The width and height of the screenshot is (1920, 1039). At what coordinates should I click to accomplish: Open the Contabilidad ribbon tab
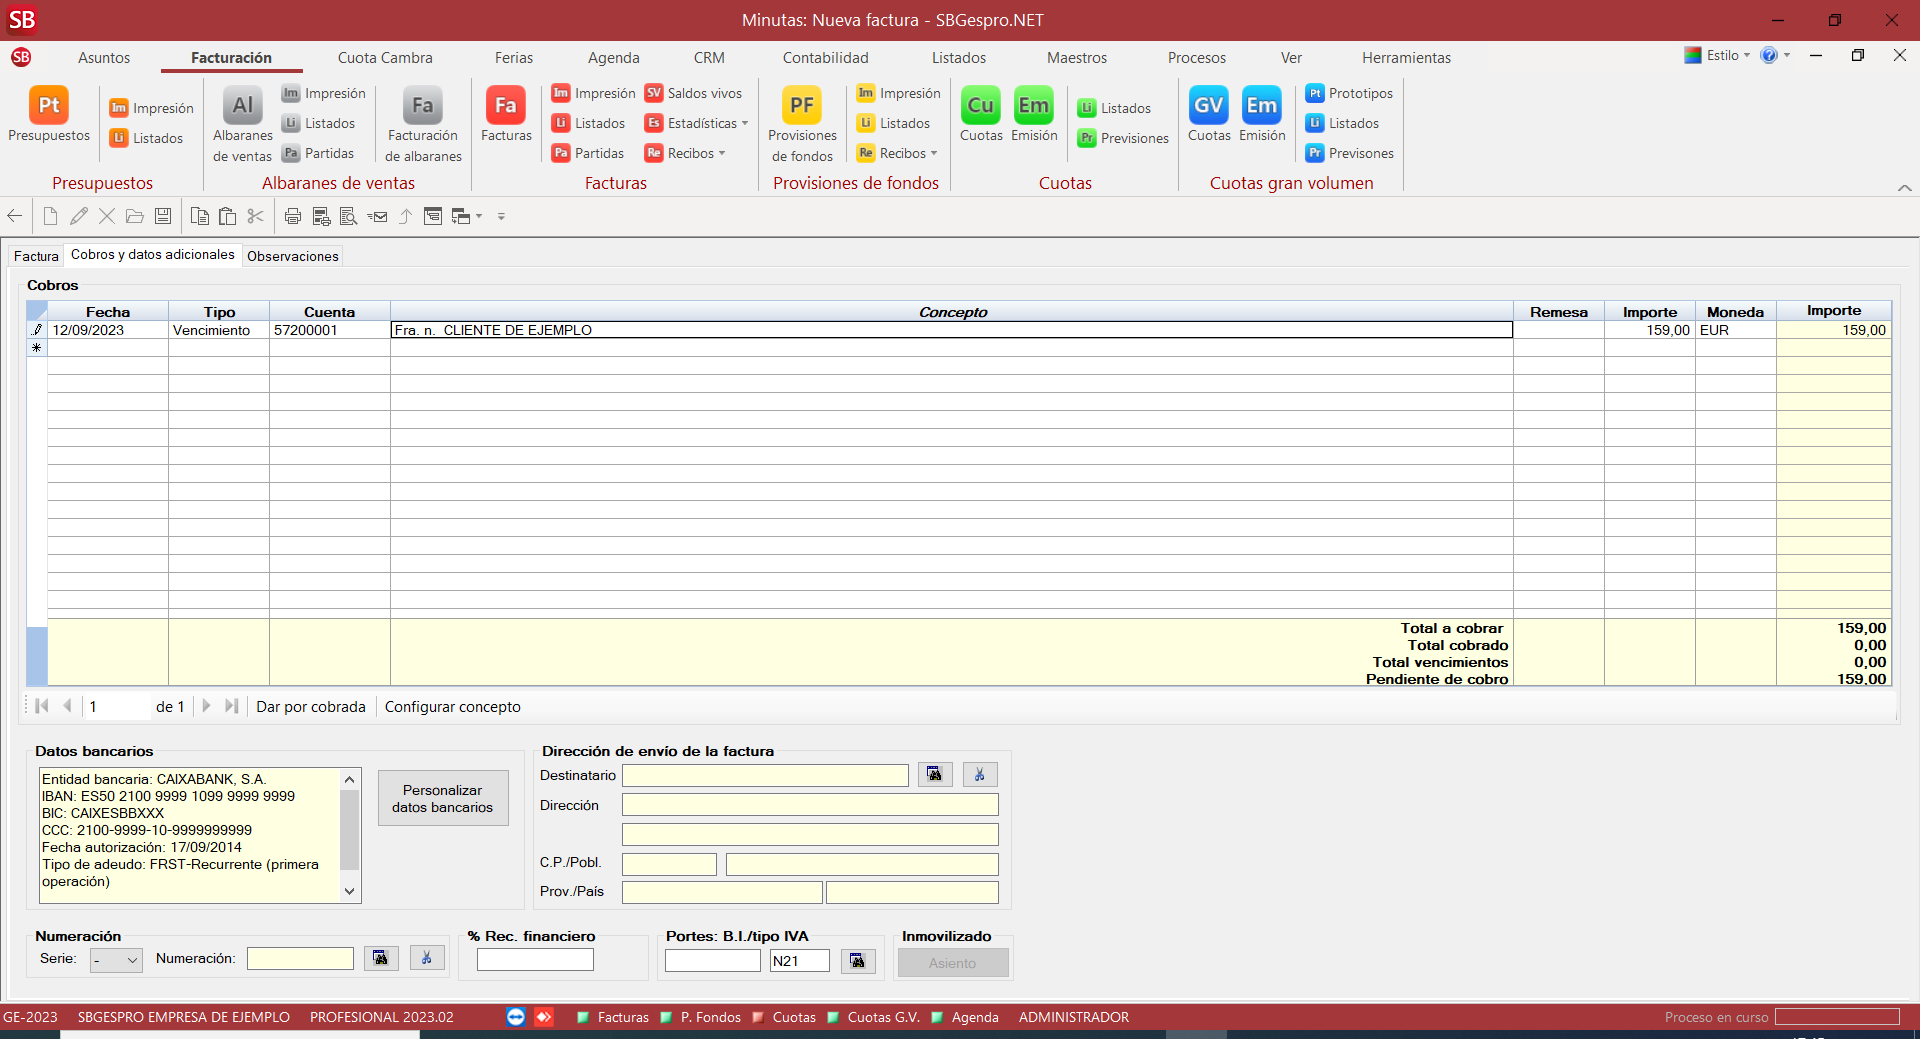825,58
